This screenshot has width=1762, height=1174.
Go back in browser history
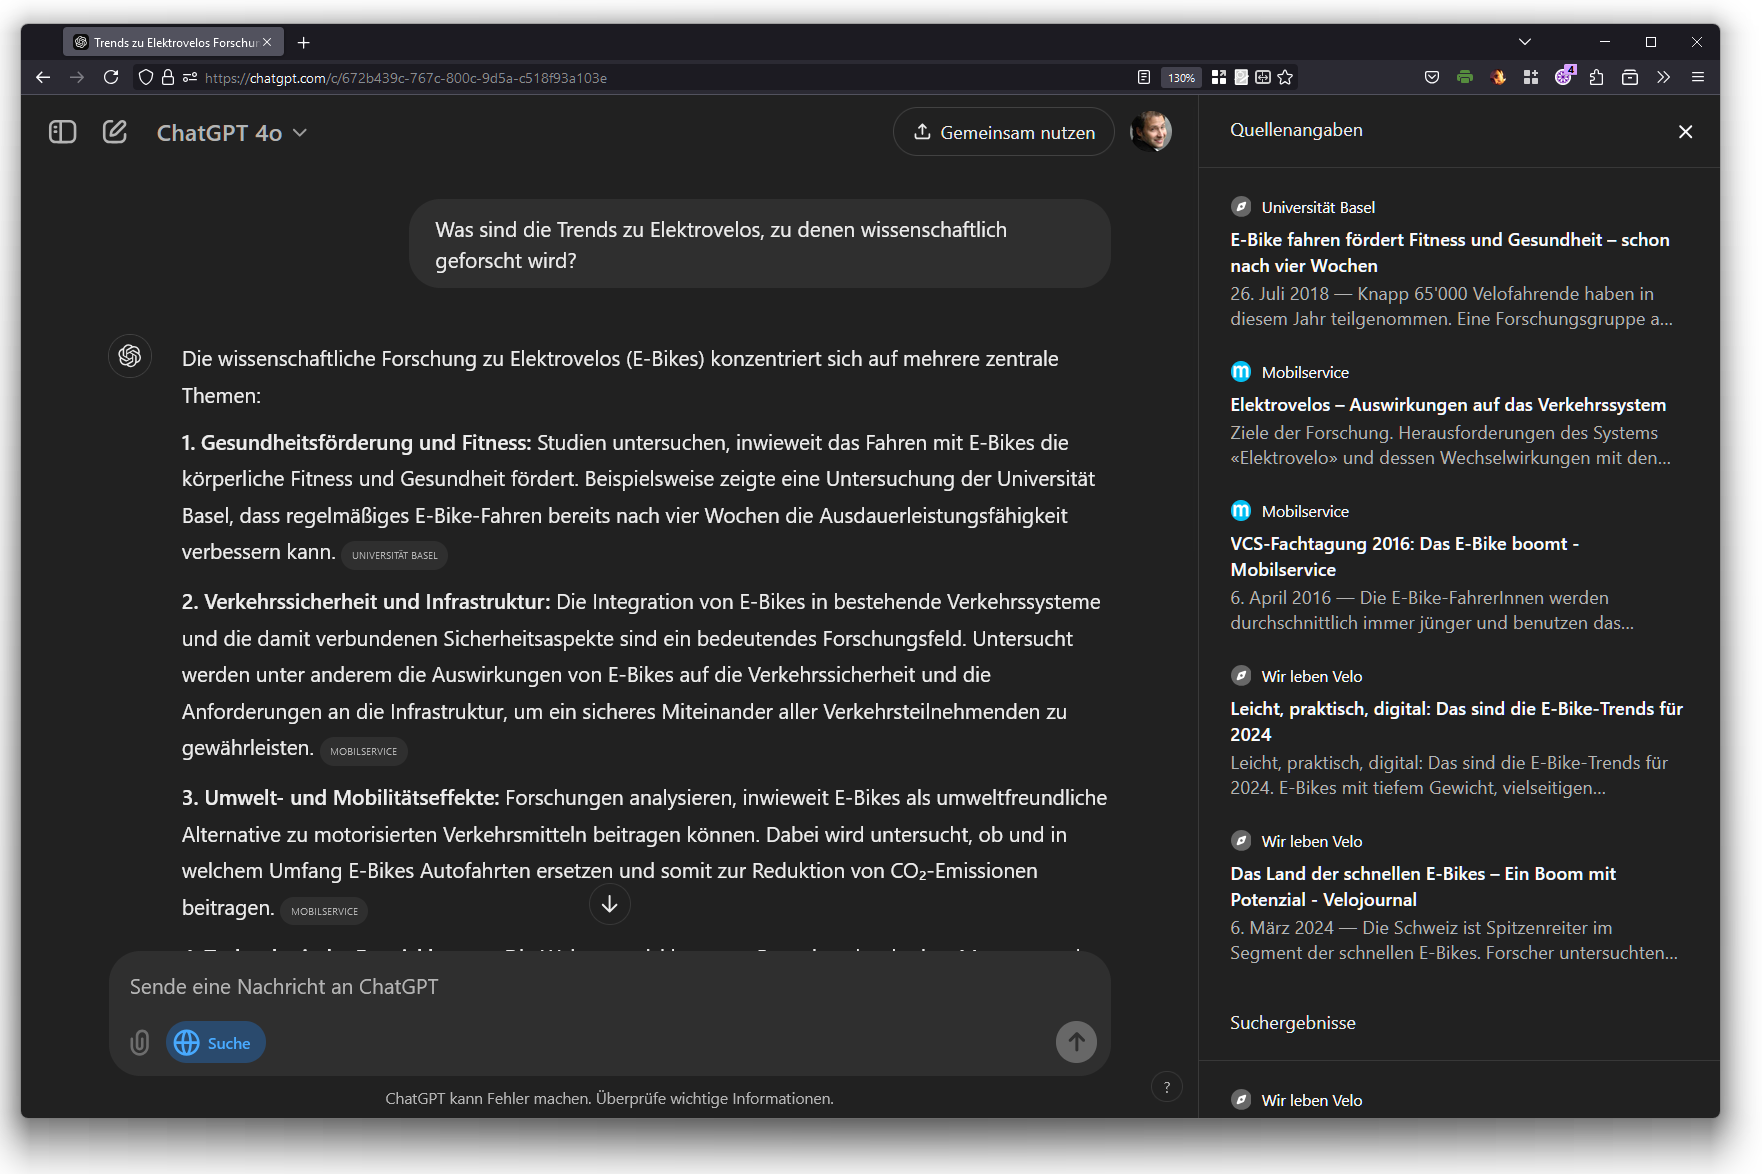[x=43, y=77]
